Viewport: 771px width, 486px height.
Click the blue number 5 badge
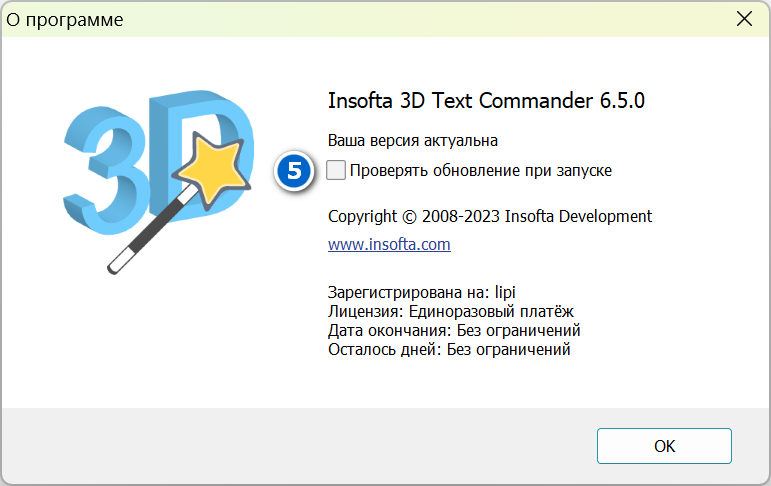pos(294,171)
